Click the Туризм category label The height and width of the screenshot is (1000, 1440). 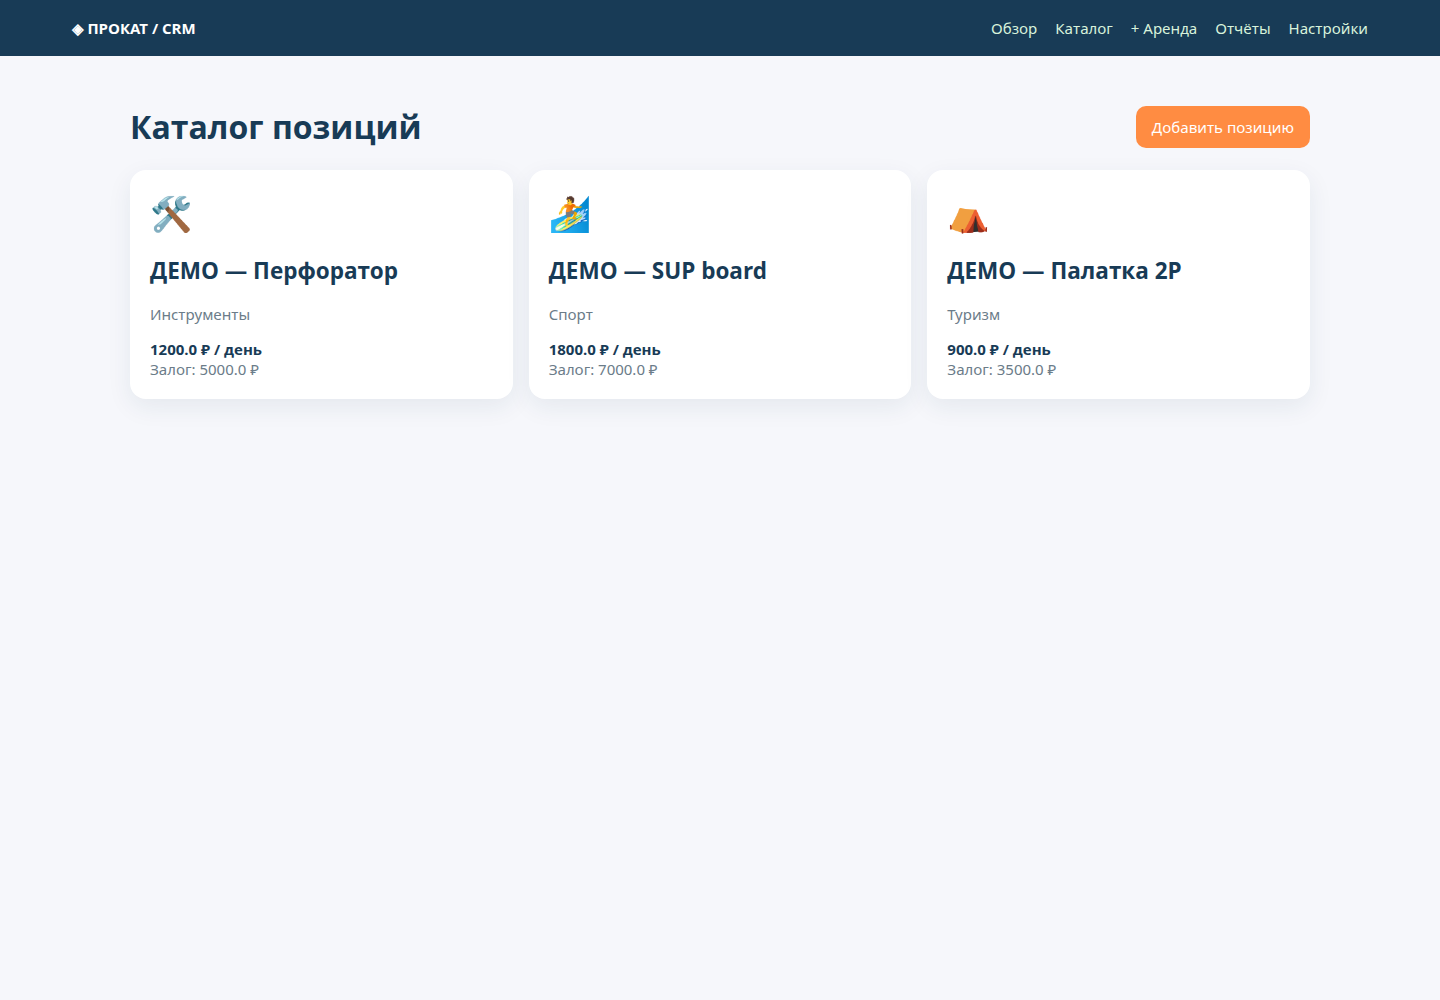pyautogui.click(x=973, y=315)
